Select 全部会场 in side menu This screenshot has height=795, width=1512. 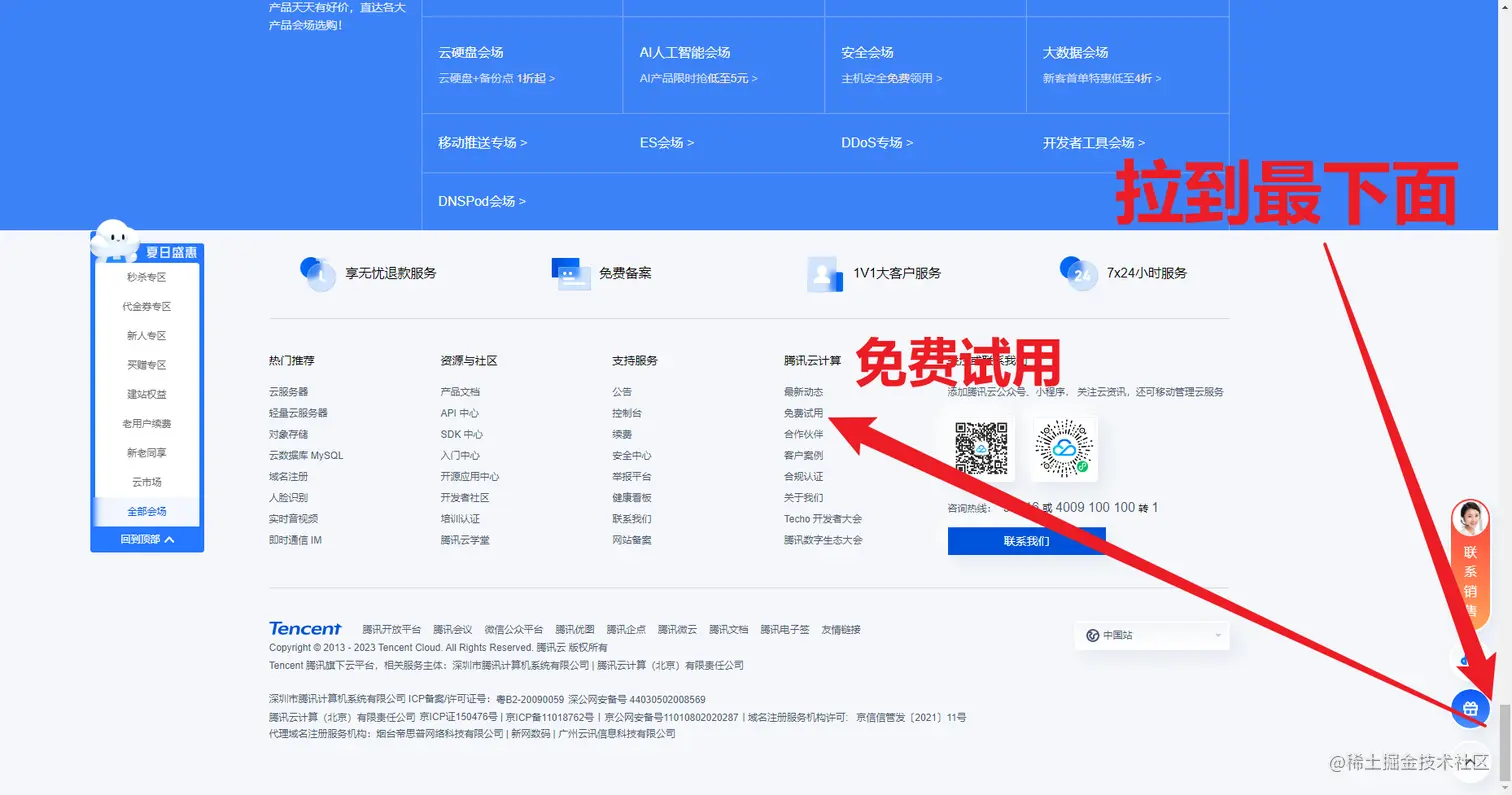pyautogui.click(x=147, y=511)
